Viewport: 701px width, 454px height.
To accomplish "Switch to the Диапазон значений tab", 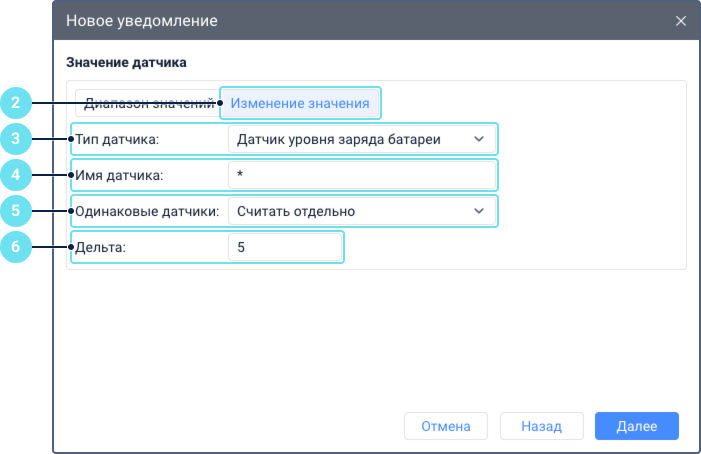I will (x=148, y=102).
